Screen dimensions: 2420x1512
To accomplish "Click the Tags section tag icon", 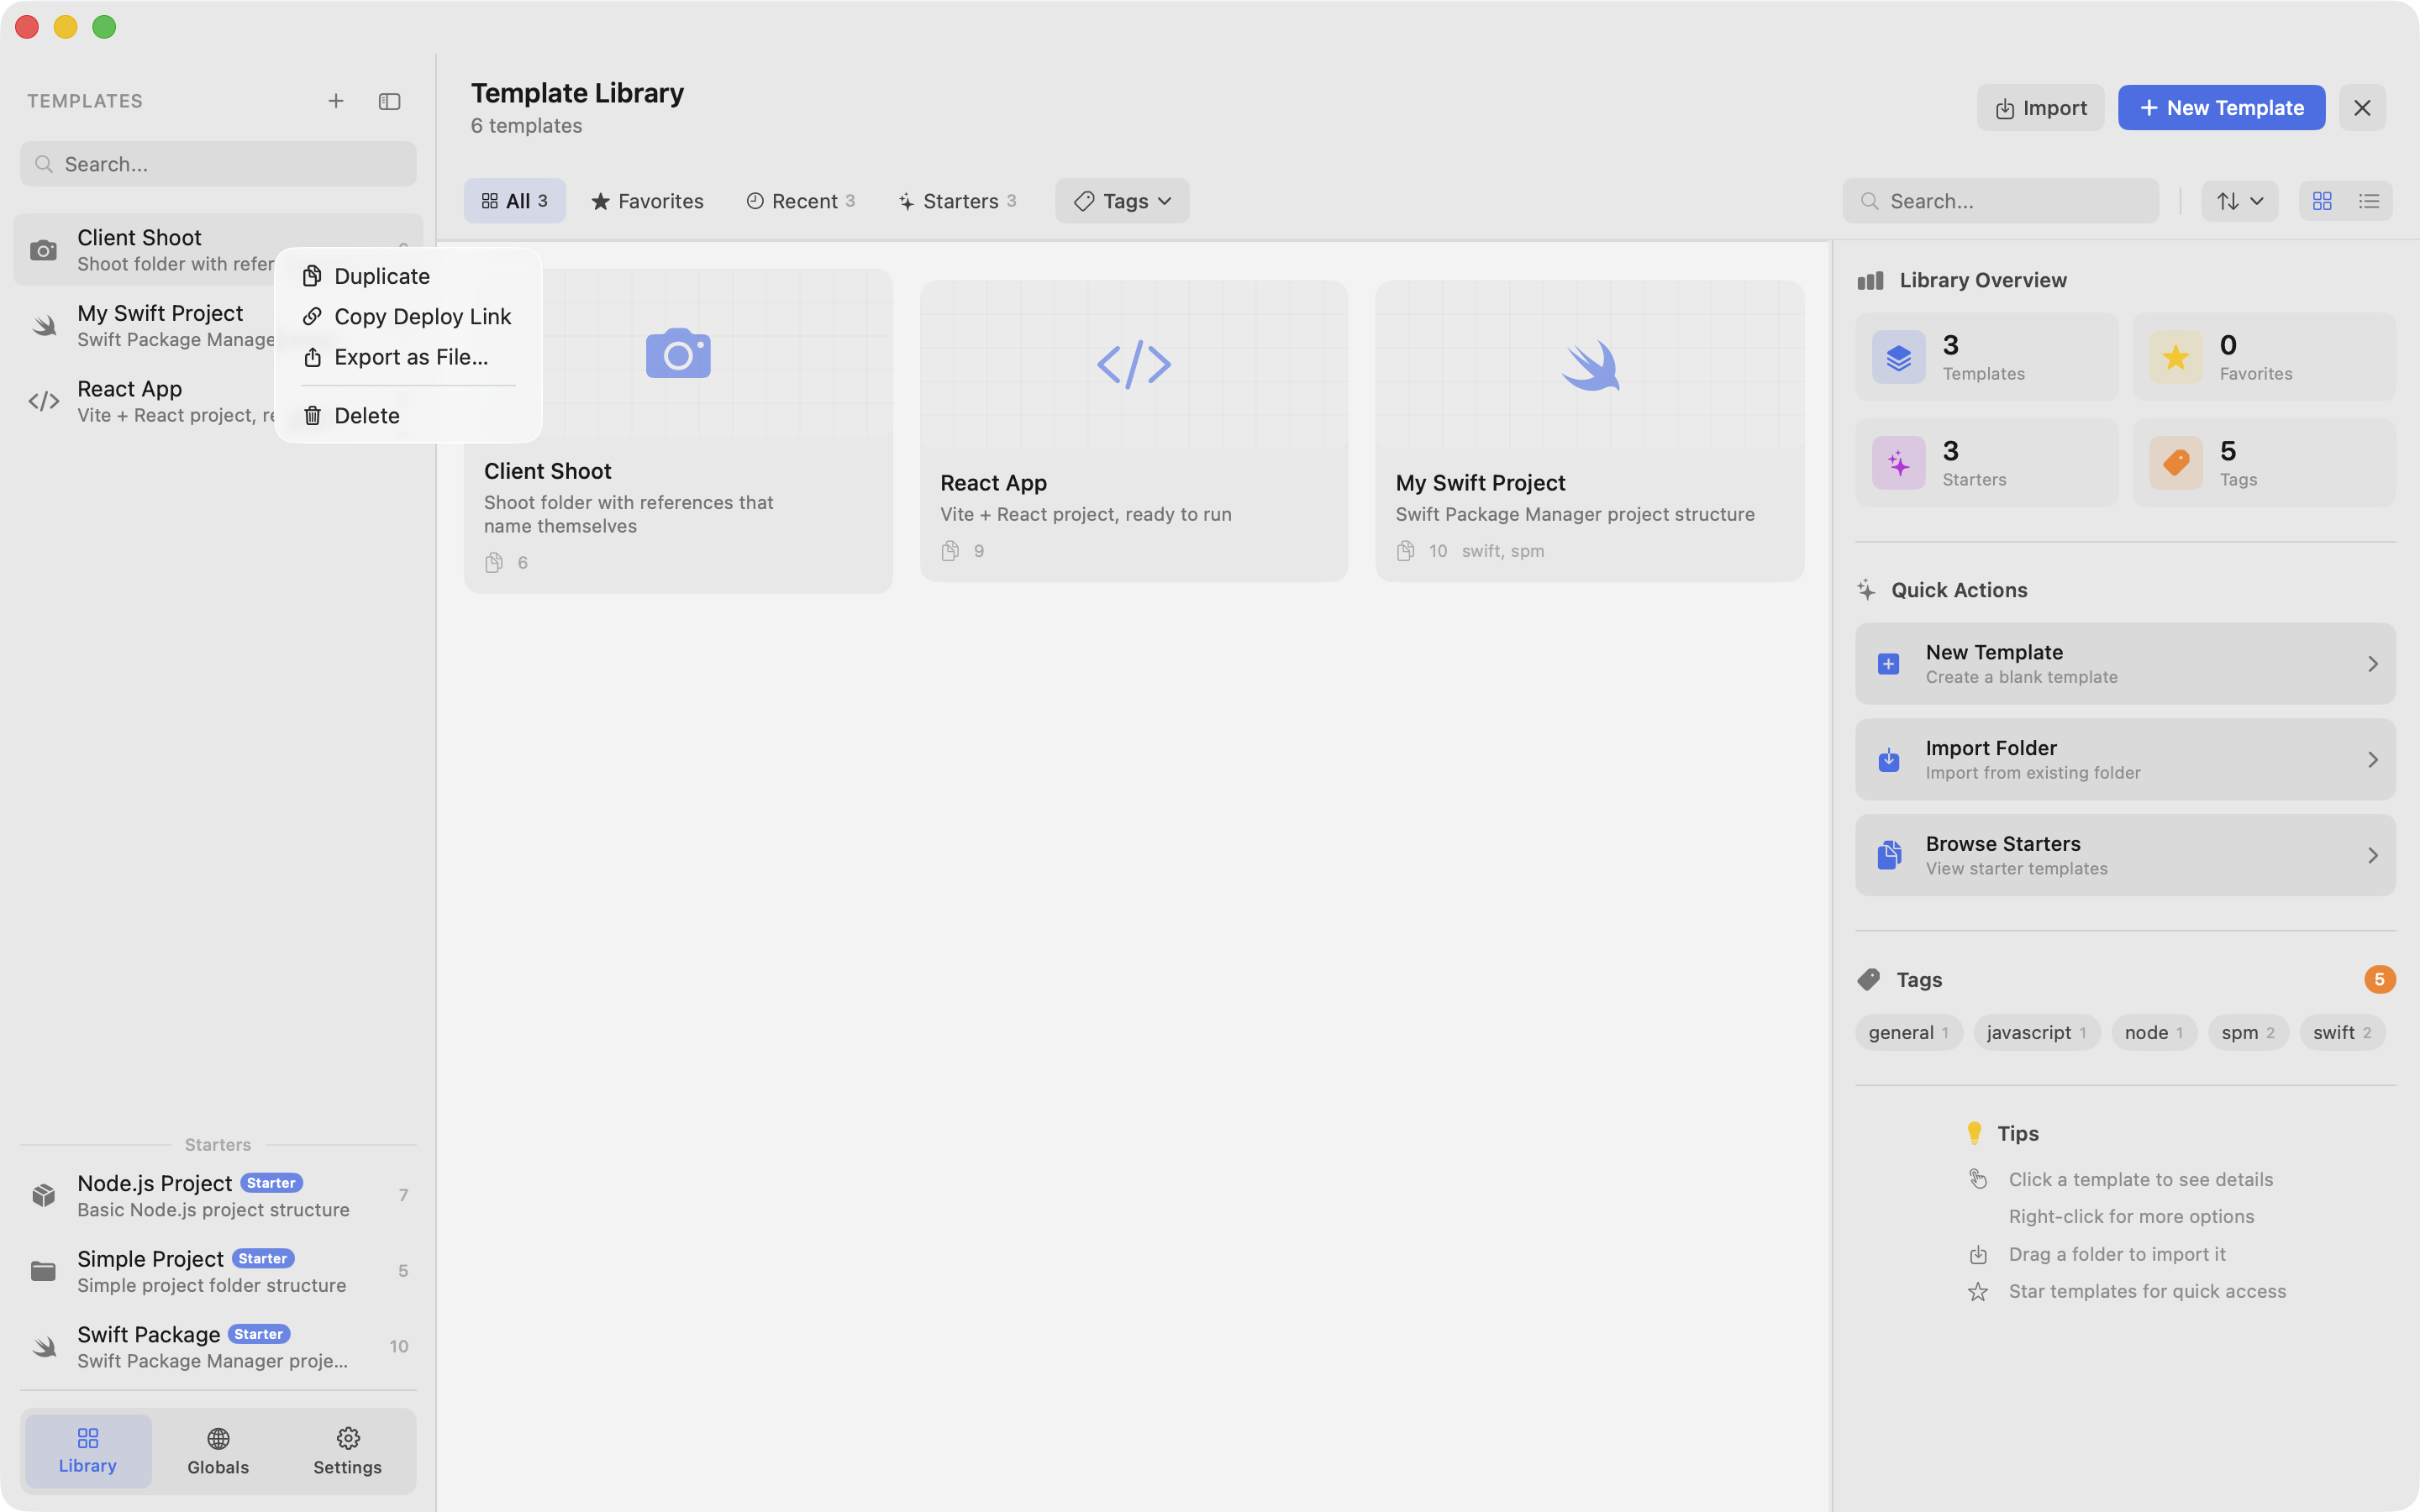I will [1869, 980].
